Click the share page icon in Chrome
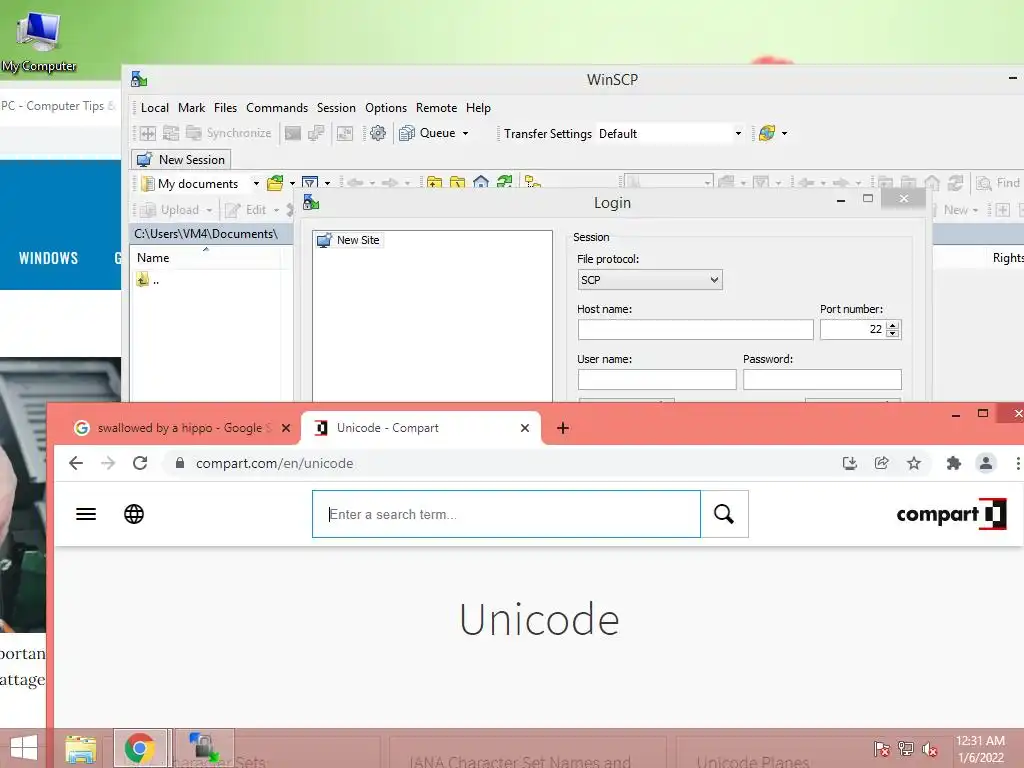 [x=882, y=463]
